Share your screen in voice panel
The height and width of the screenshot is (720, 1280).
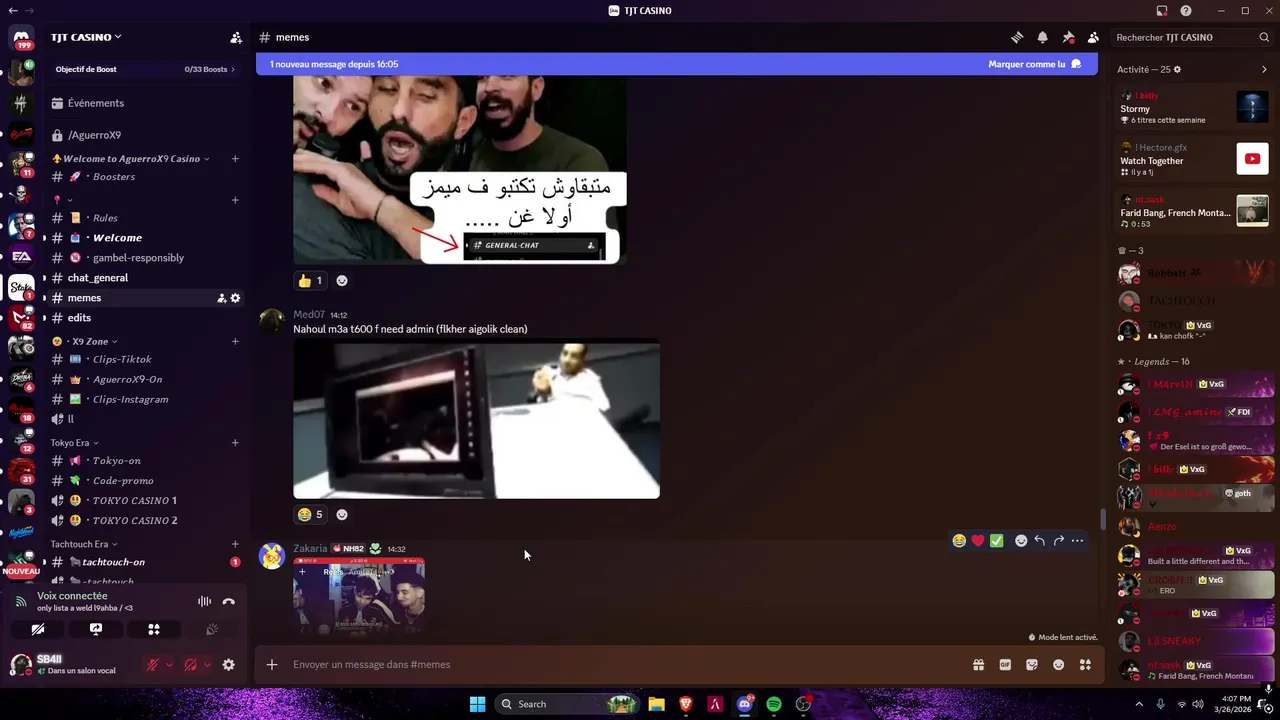point(96,629)
